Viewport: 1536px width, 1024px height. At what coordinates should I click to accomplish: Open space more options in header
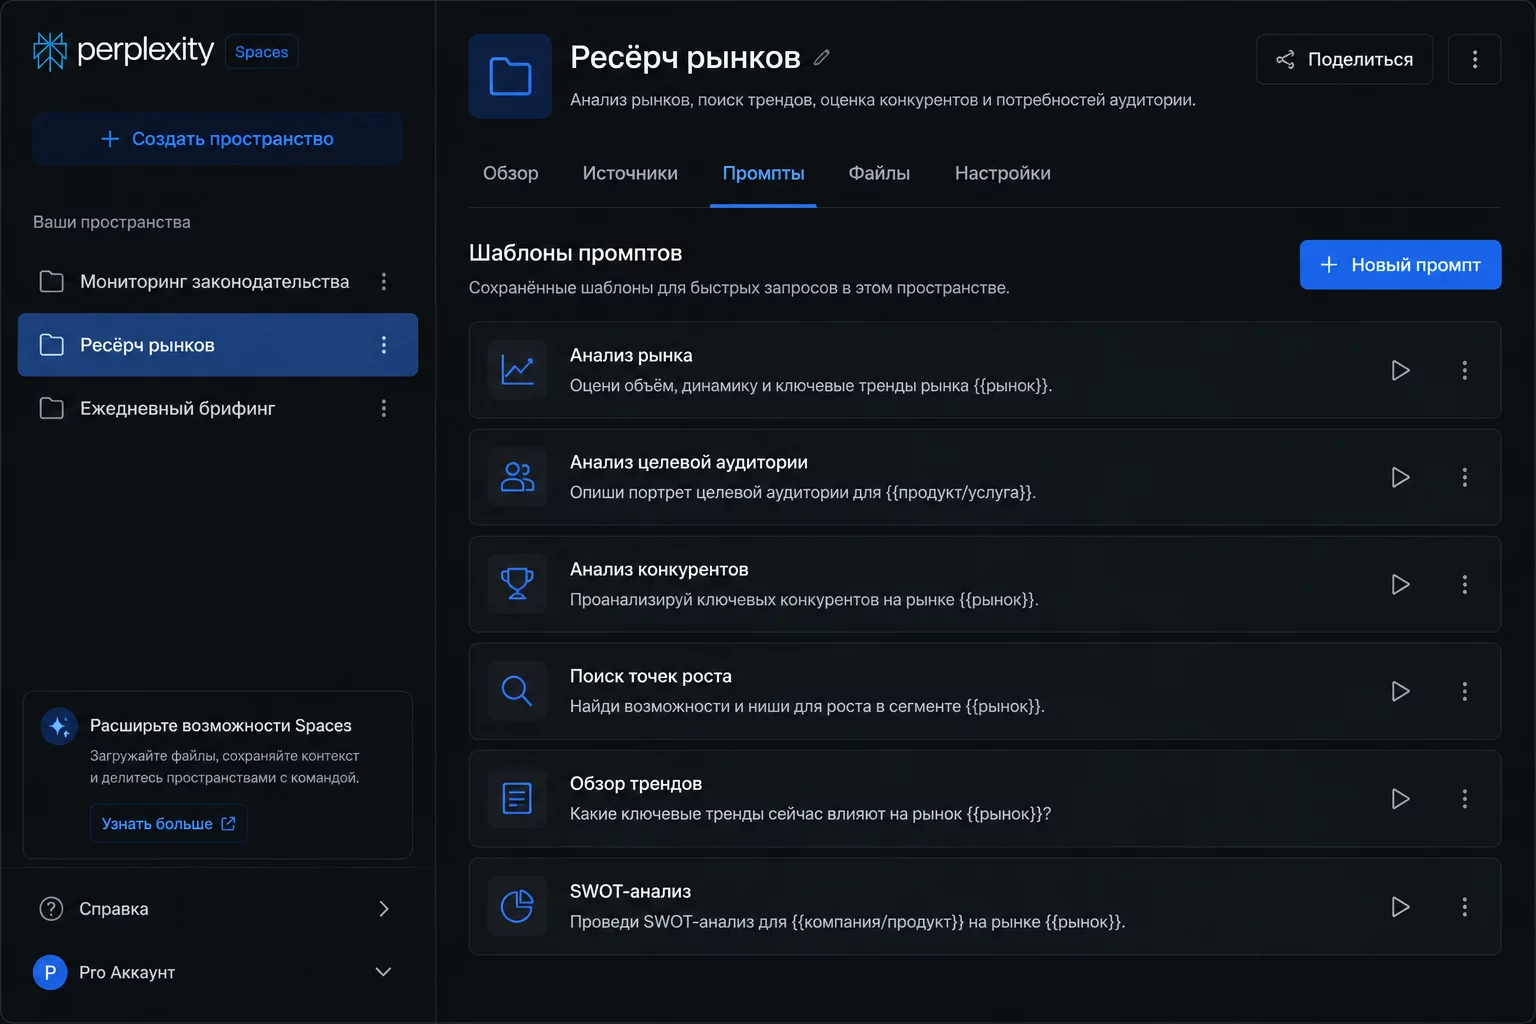tap(1475, 59)
